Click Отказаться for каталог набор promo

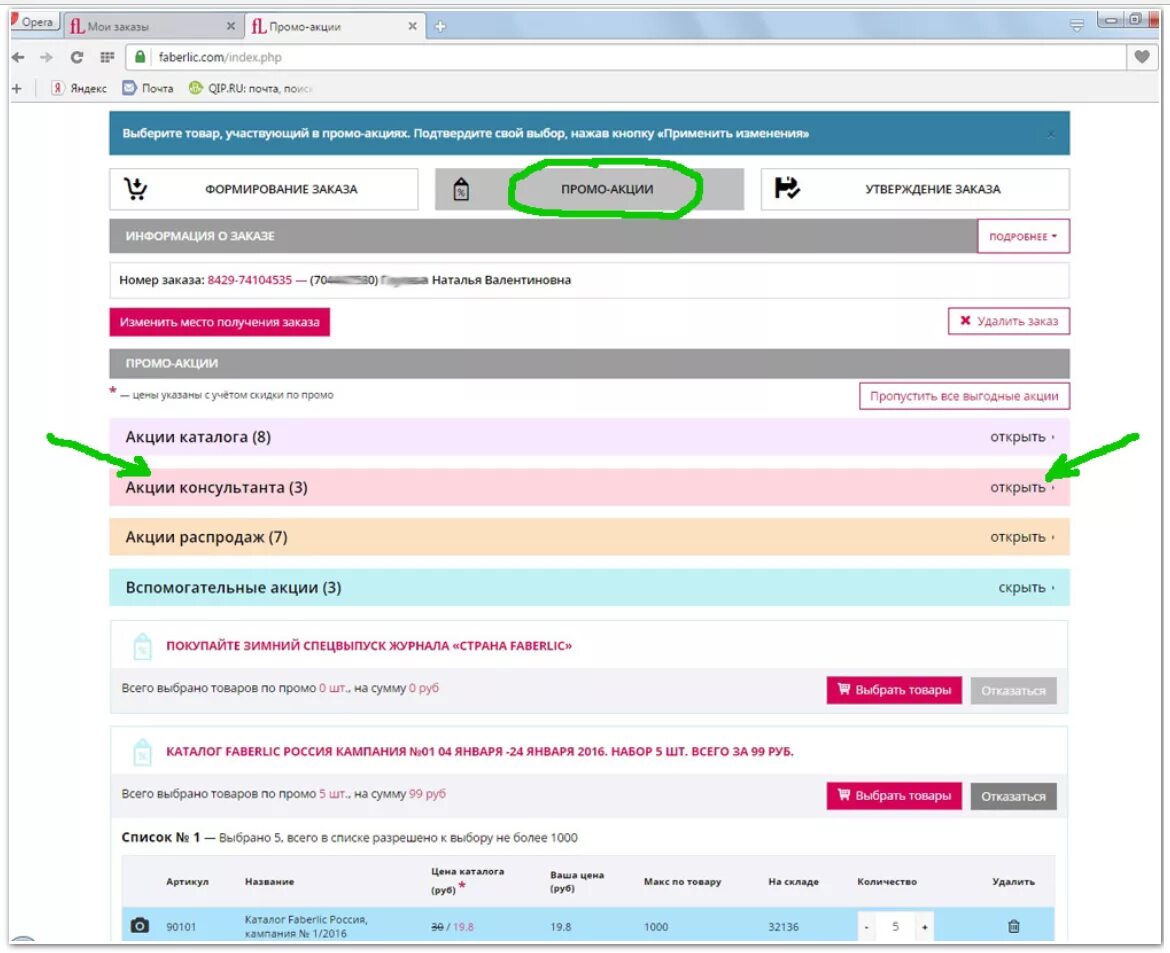(1013, 796)
